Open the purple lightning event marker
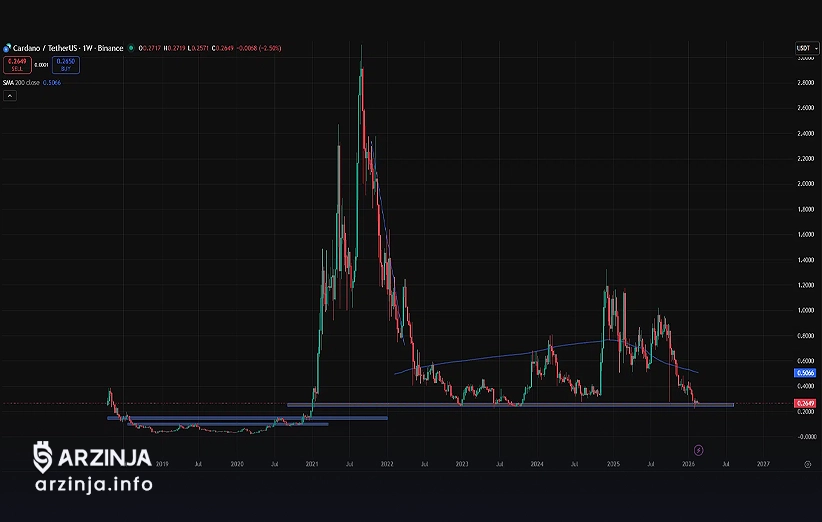The height and width of the screenshot is (522, 822). (698, 450)
